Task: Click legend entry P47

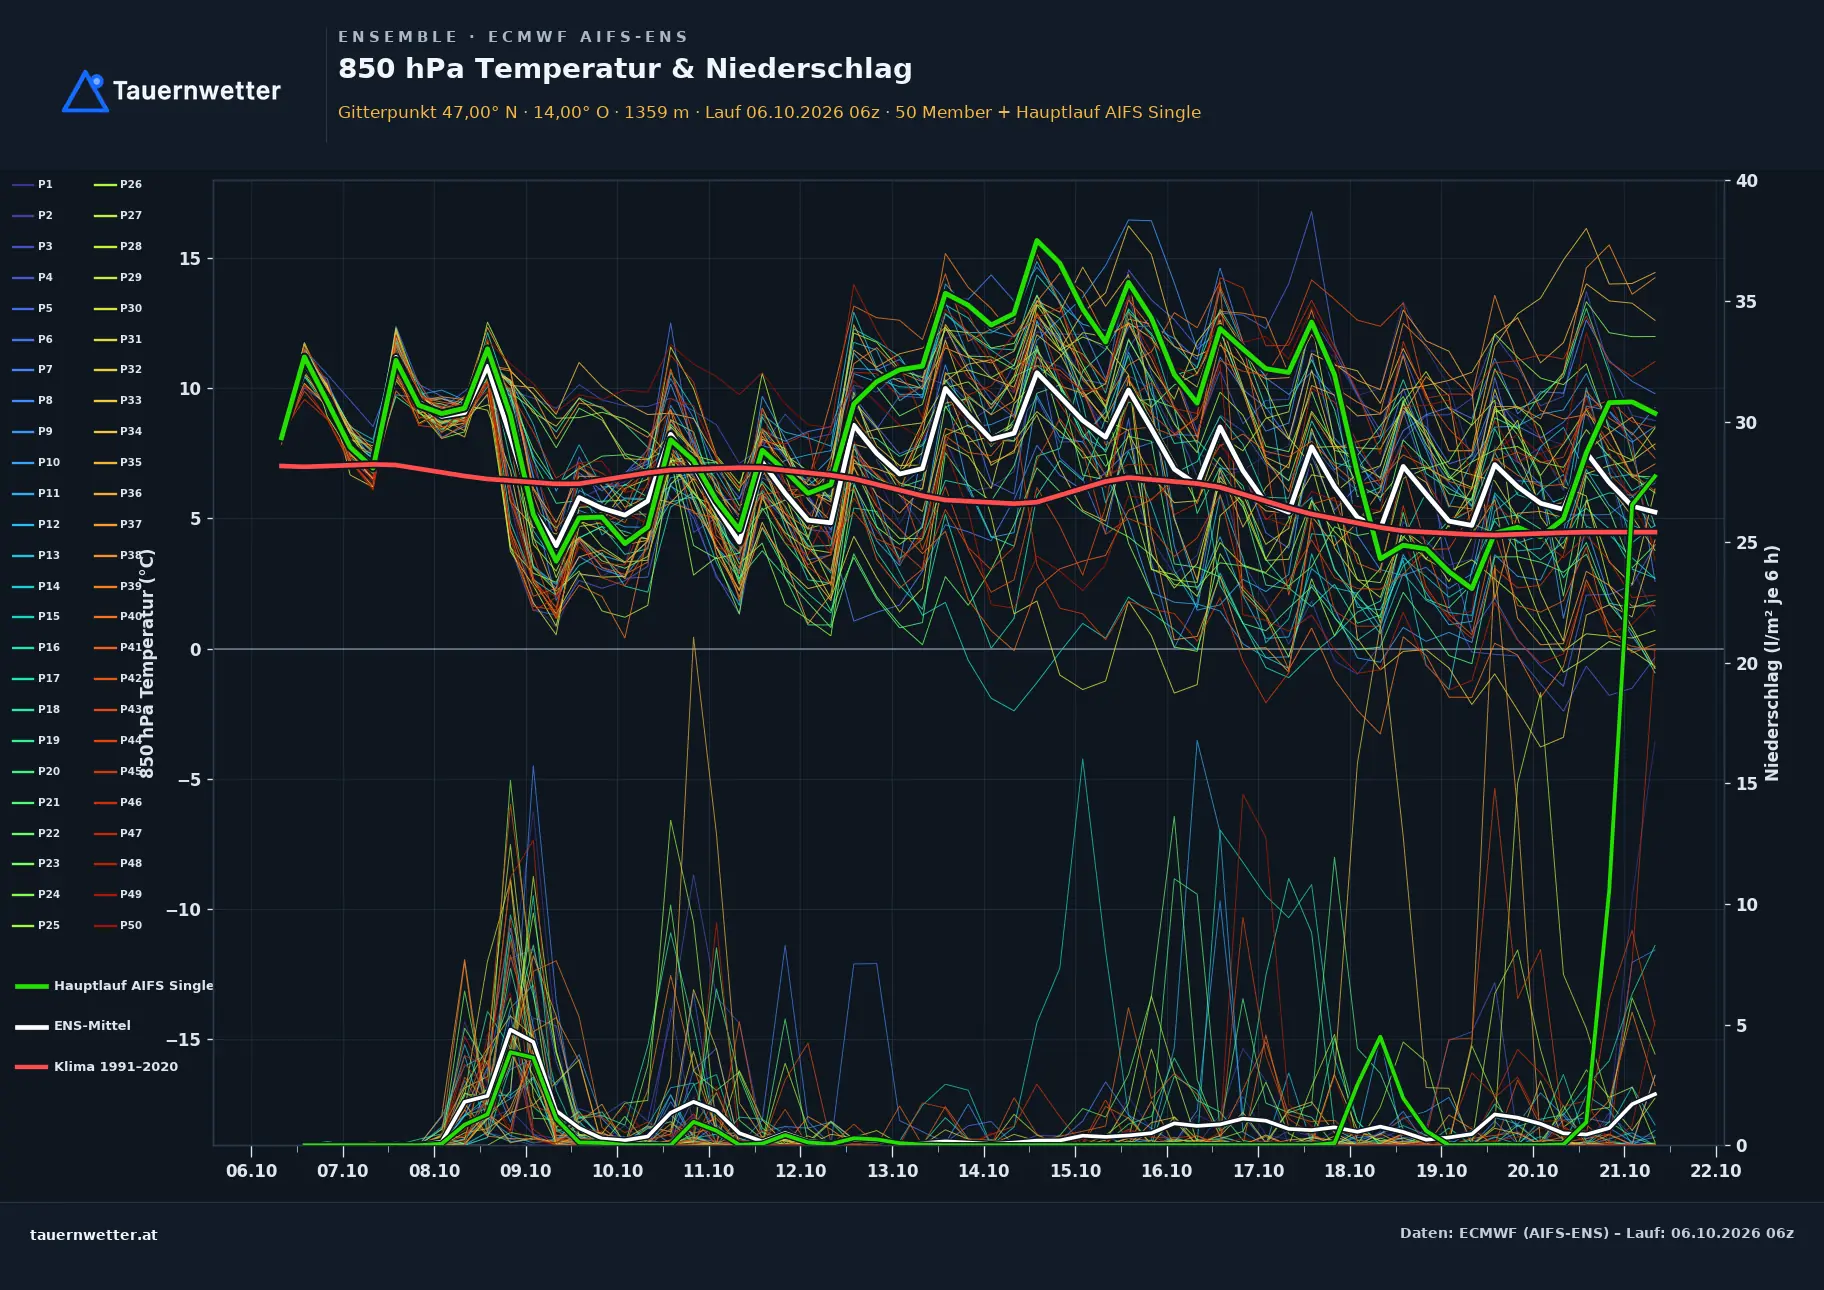Action: click(x=118, y=834)
